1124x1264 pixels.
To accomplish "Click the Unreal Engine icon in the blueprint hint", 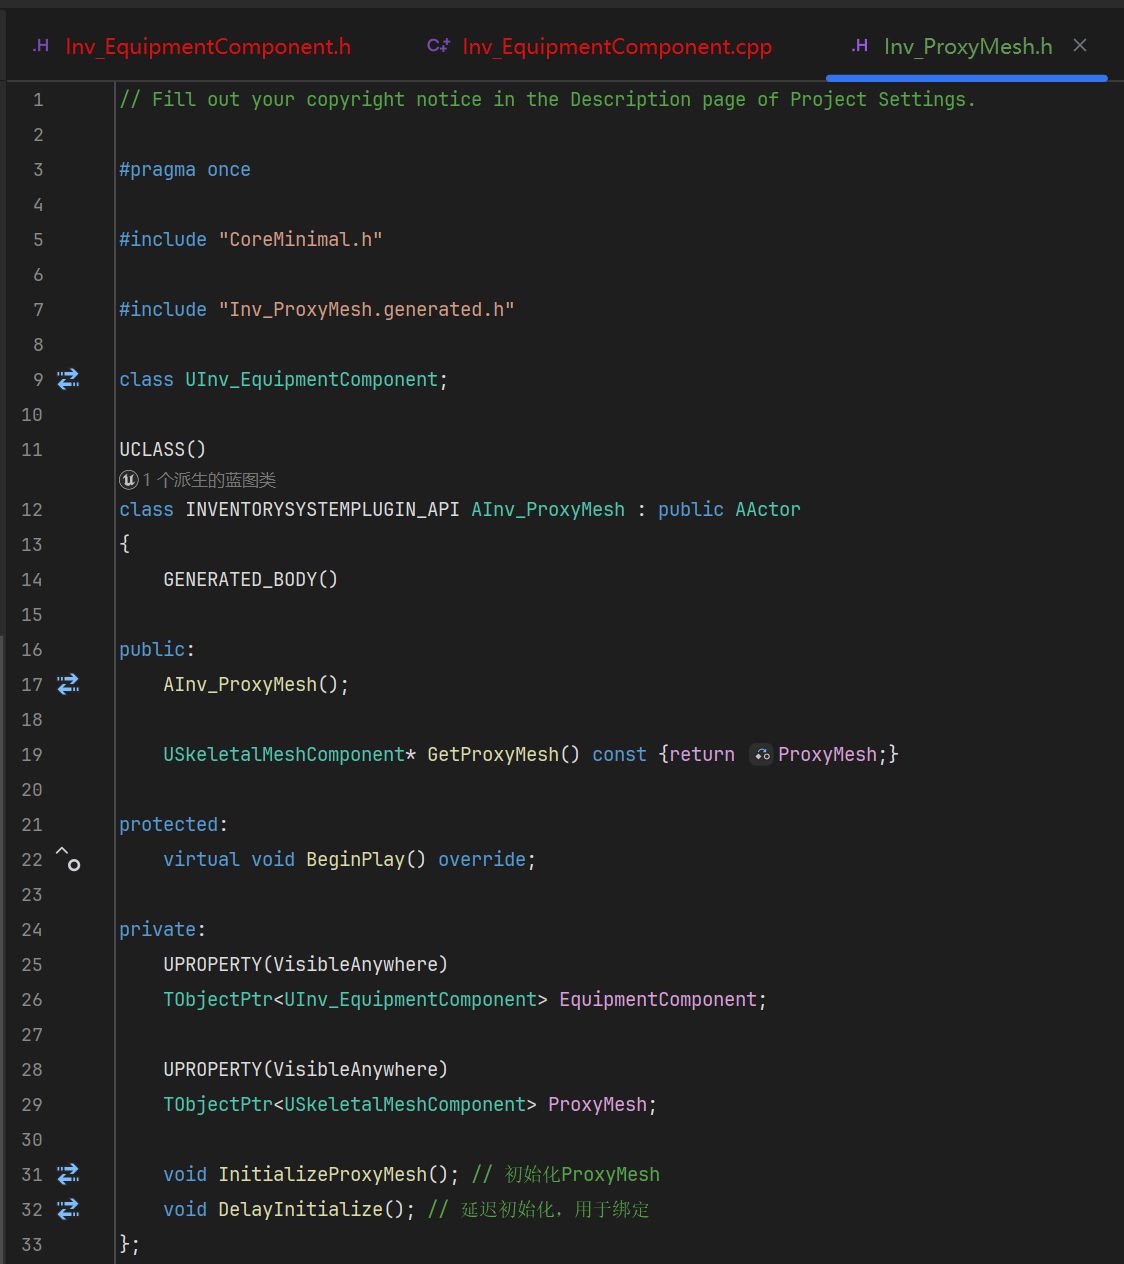I will click(129, 480).
